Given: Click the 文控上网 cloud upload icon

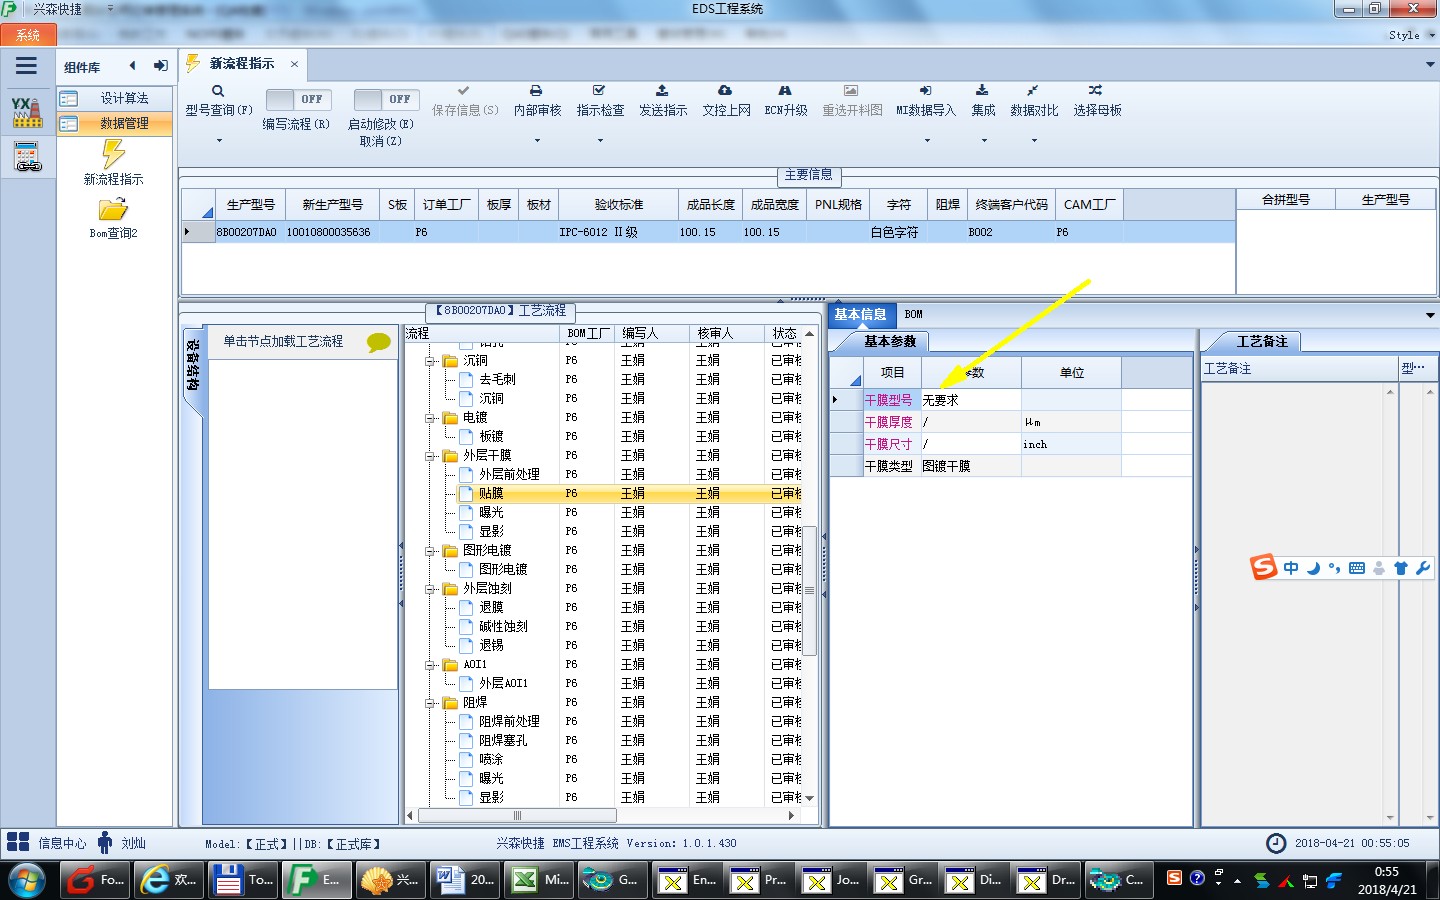Looking at the screenshot, I should coord(725,90).
